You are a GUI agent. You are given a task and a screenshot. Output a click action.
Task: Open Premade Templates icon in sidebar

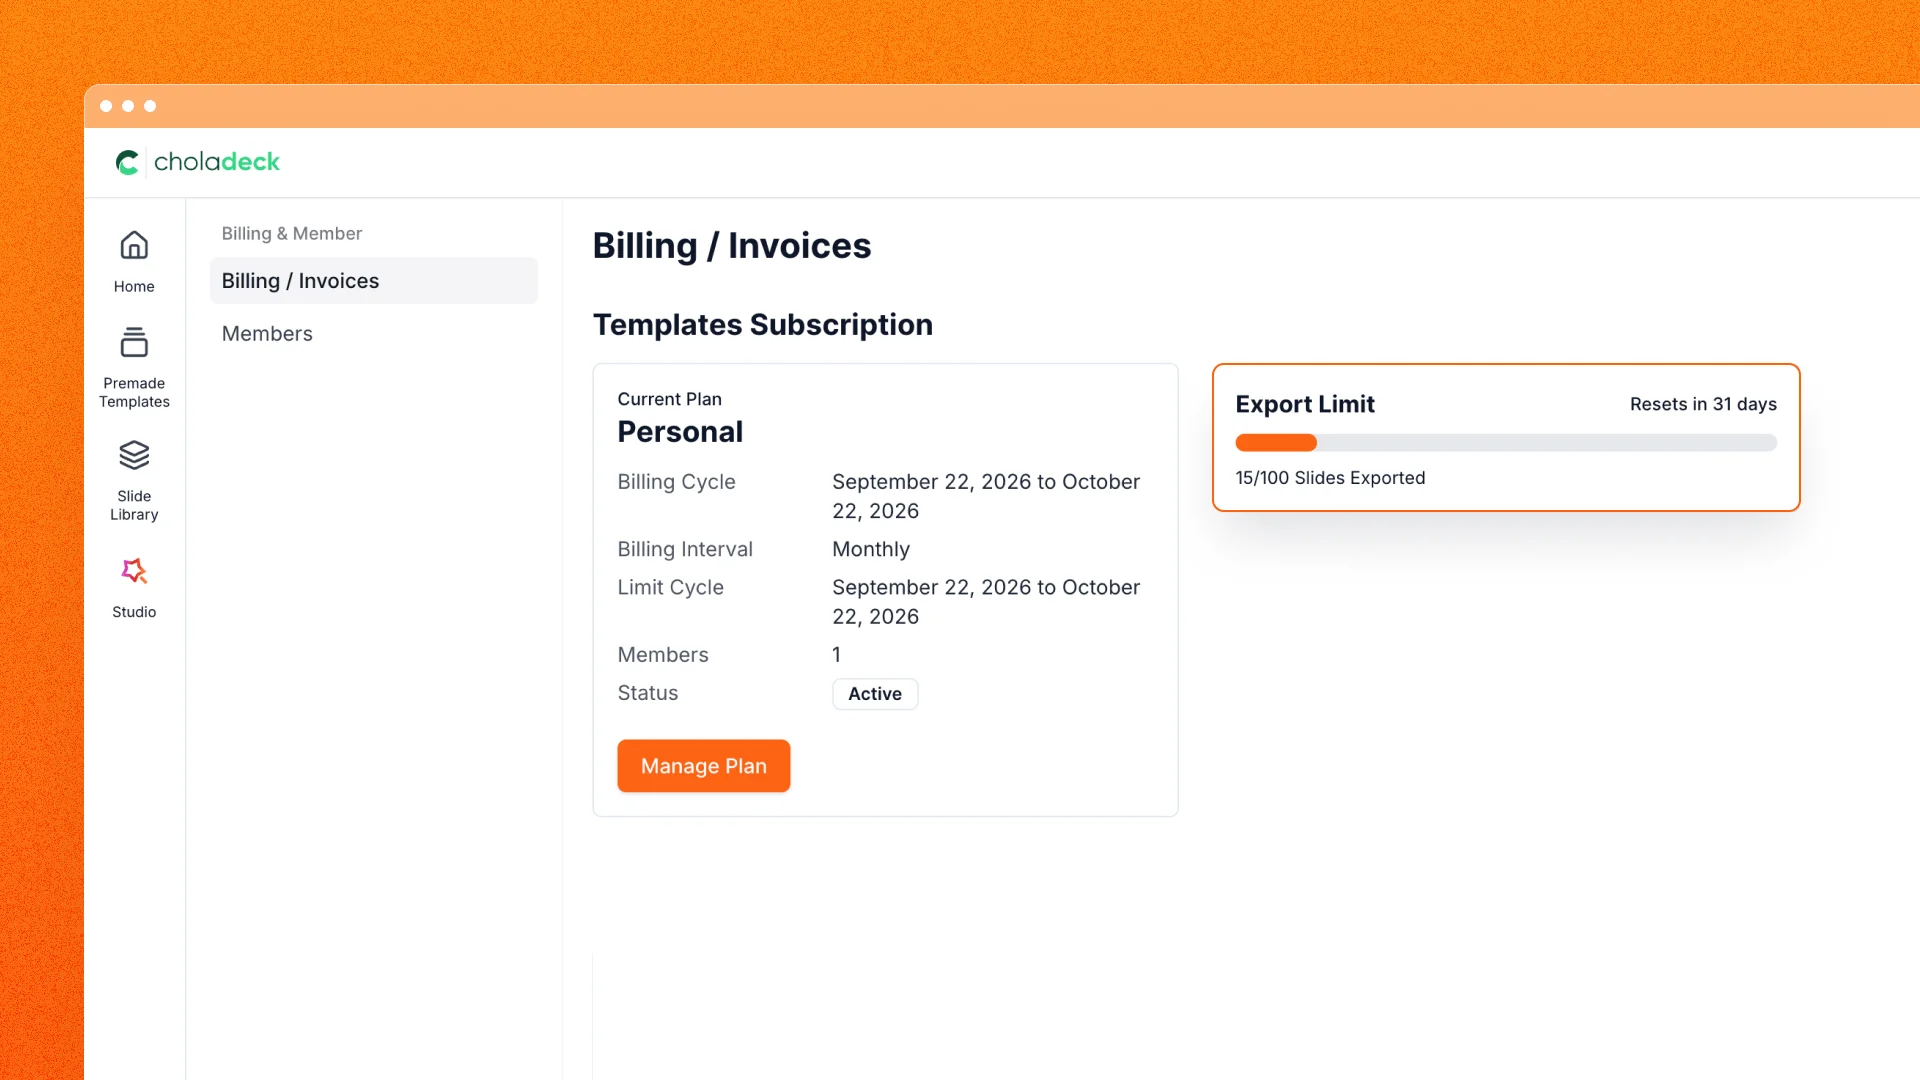[x=134, y=342]
